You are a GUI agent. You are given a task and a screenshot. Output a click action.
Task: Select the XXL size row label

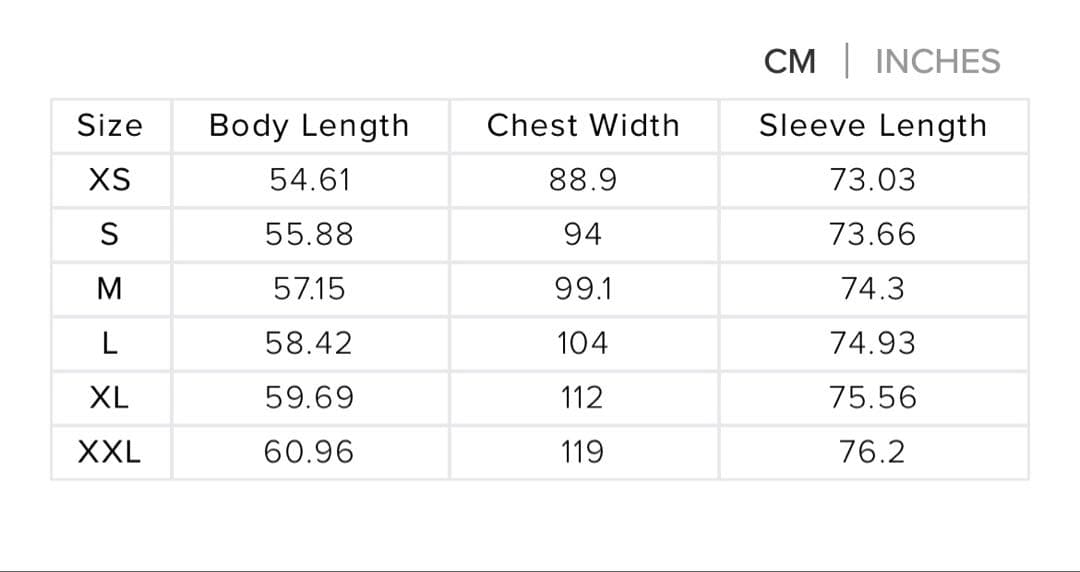click(x=110, y=453)
